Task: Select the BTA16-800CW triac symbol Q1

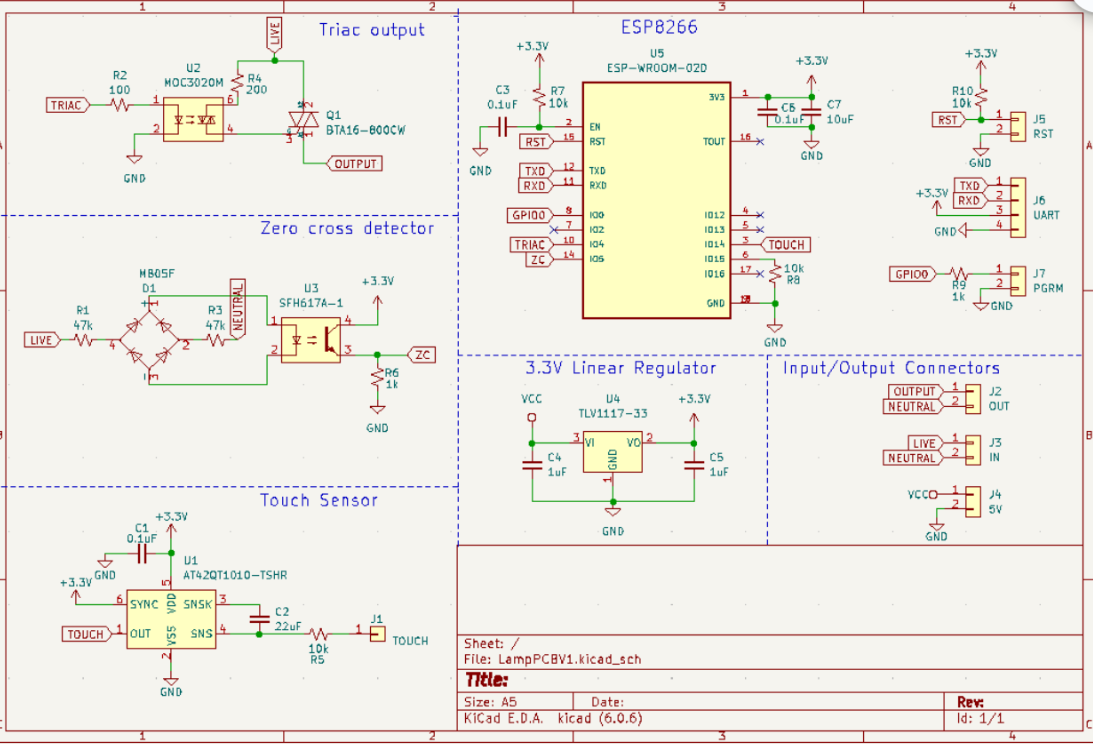Action: click(298, 120)
